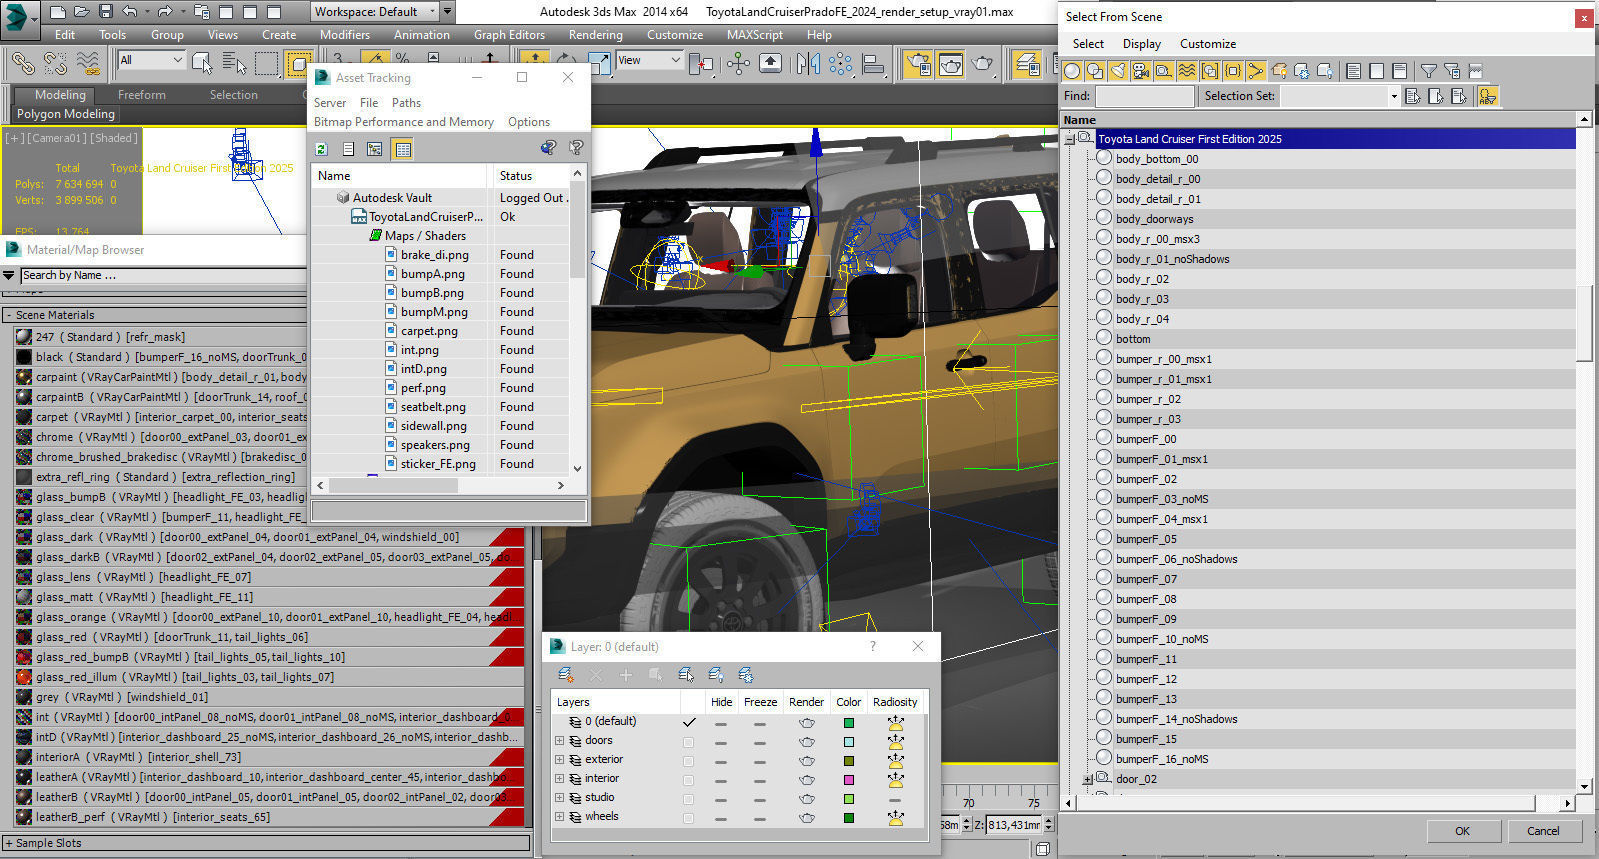Screen dimensions: 1599x859
Task: Click the Polygon Modeling panel button
Action: coord(66,114)
